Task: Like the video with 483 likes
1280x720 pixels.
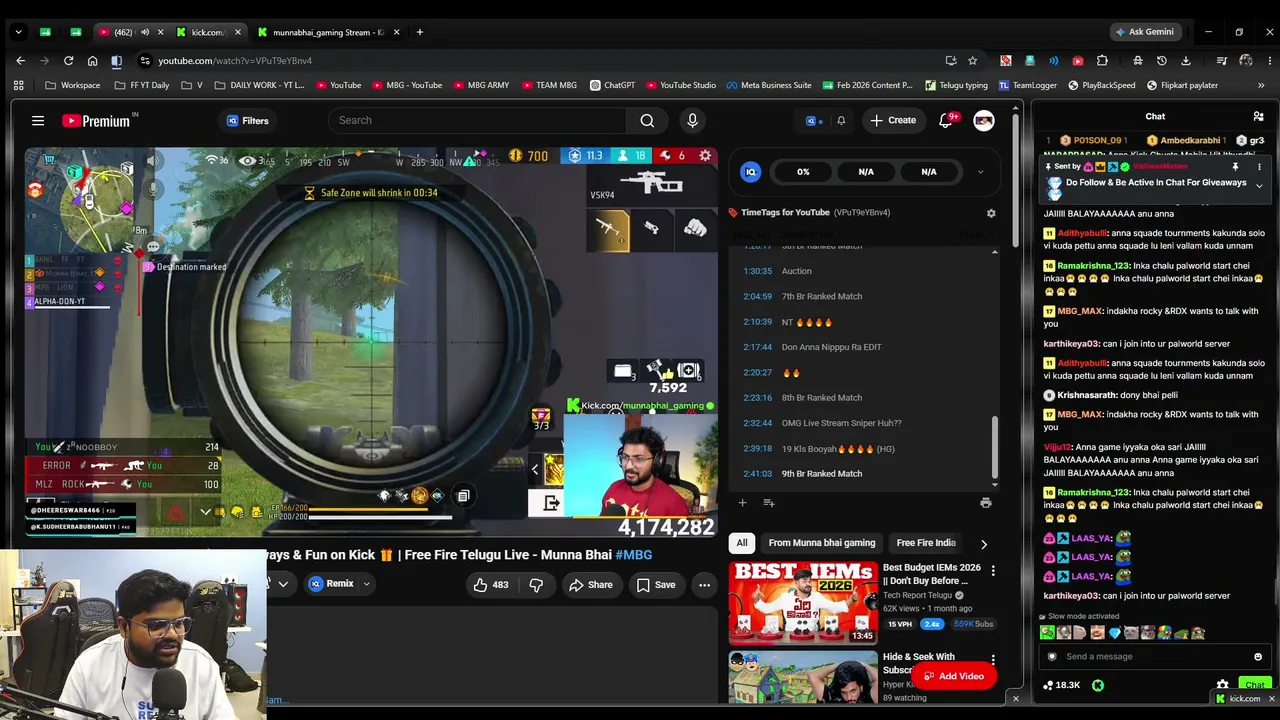Action: pyautogui.click(x=490, y=585)
